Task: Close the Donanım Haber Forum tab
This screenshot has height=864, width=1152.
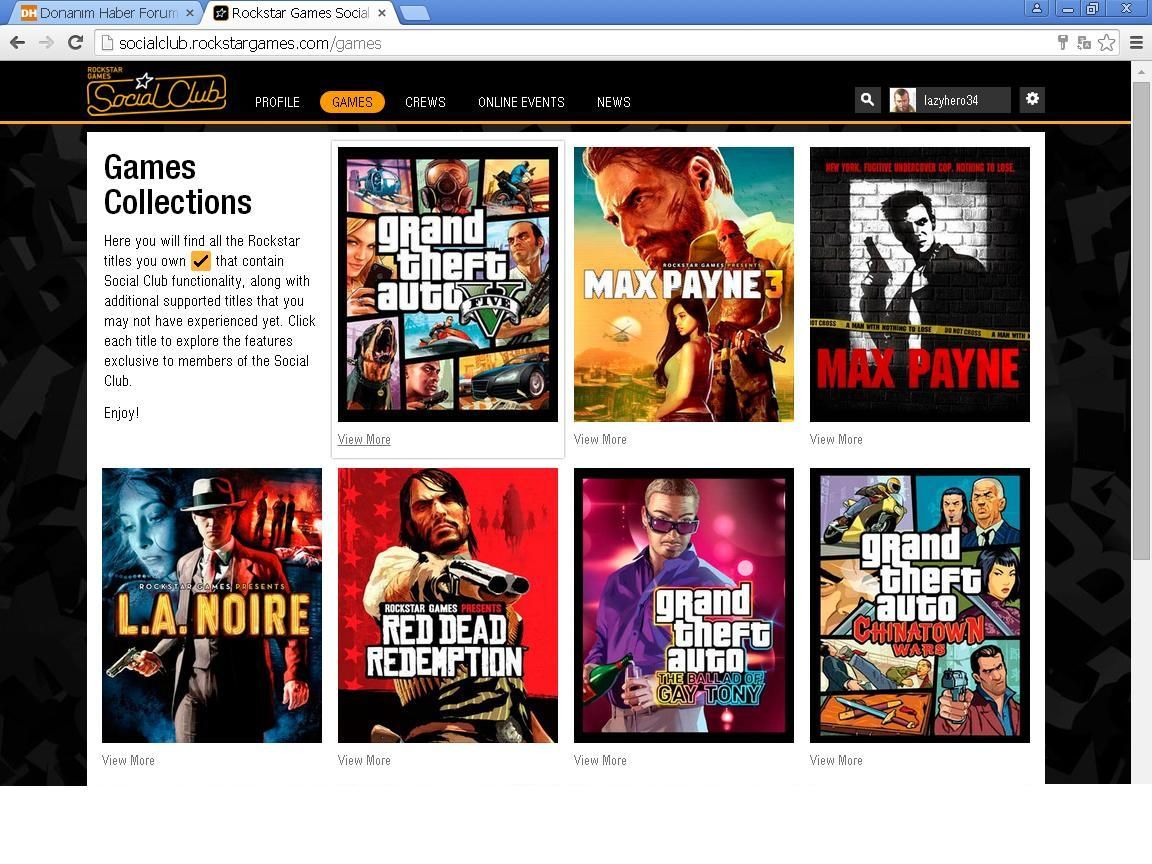Action: click(190, 12)
